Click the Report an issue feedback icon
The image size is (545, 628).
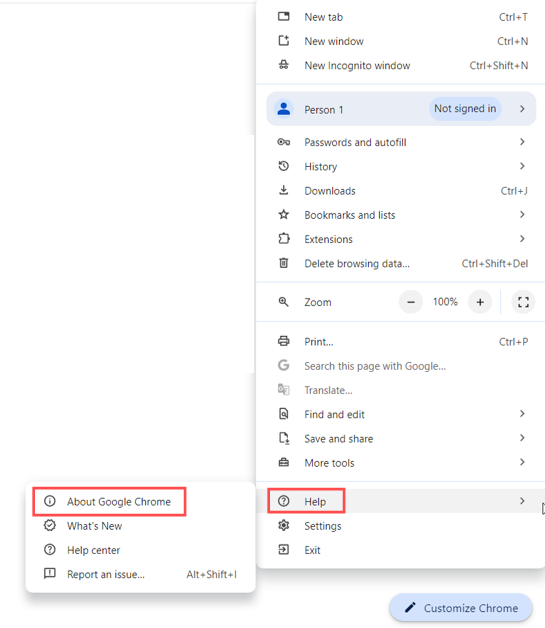(x=50, y=574)
